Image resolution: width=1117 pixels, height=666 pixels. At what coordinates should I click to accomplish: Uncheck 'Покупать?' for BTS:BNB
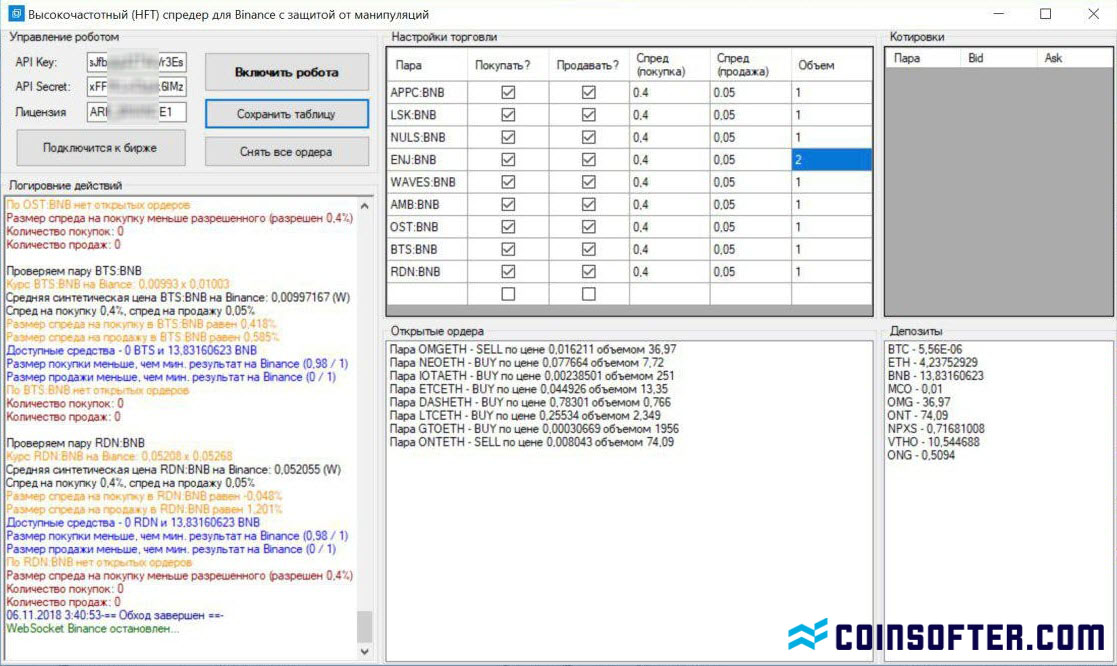point(508,249)
